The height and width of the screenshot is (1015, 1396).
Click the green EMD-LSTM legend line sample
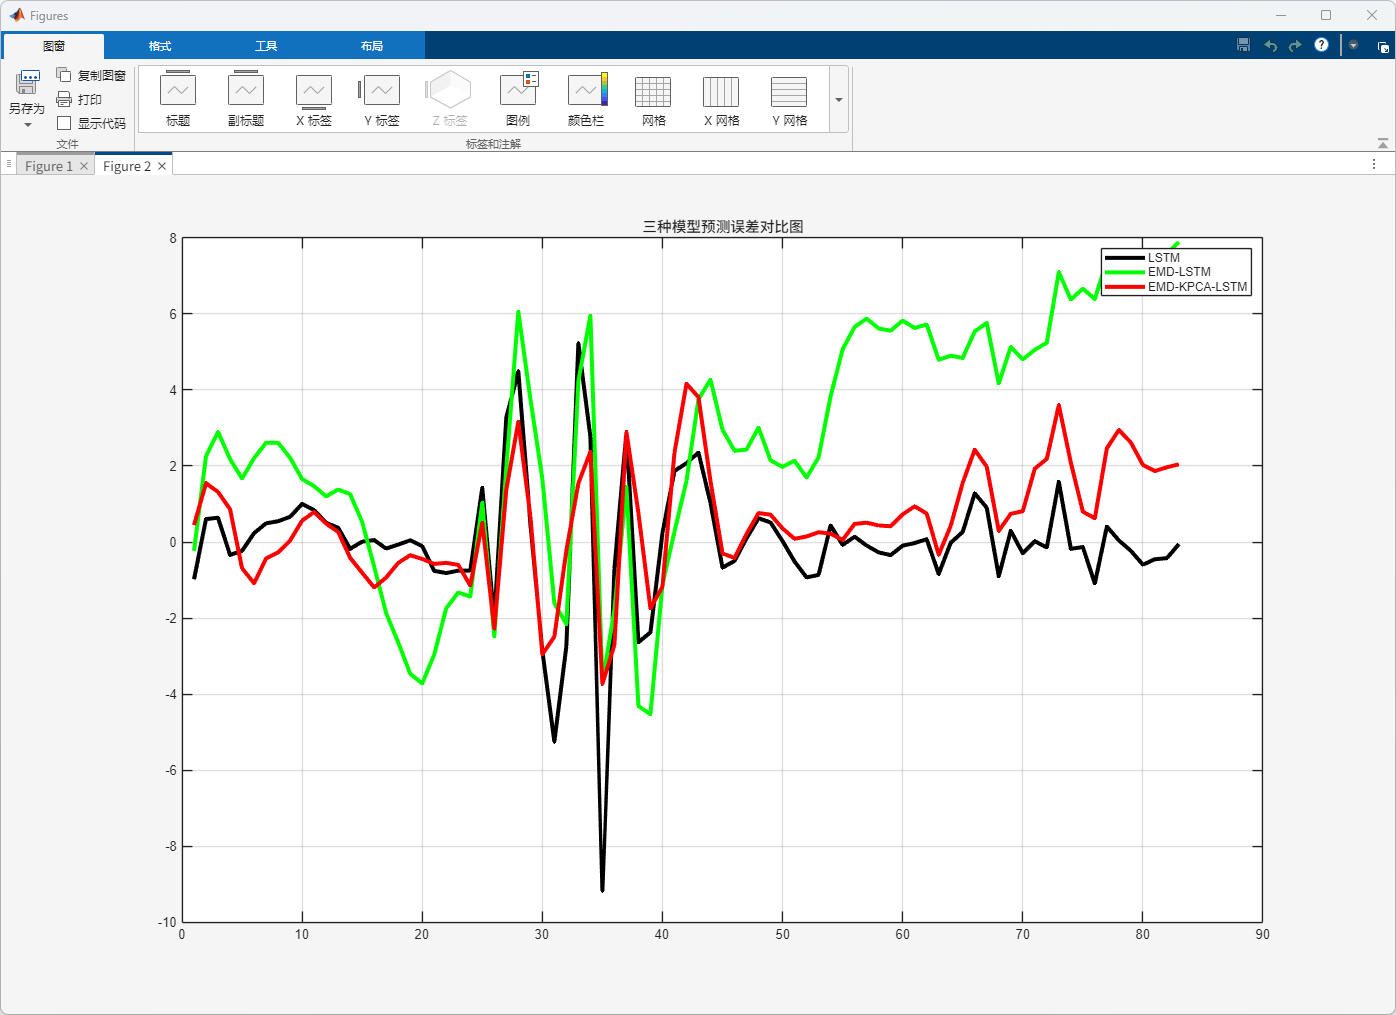coord(1125,272)
